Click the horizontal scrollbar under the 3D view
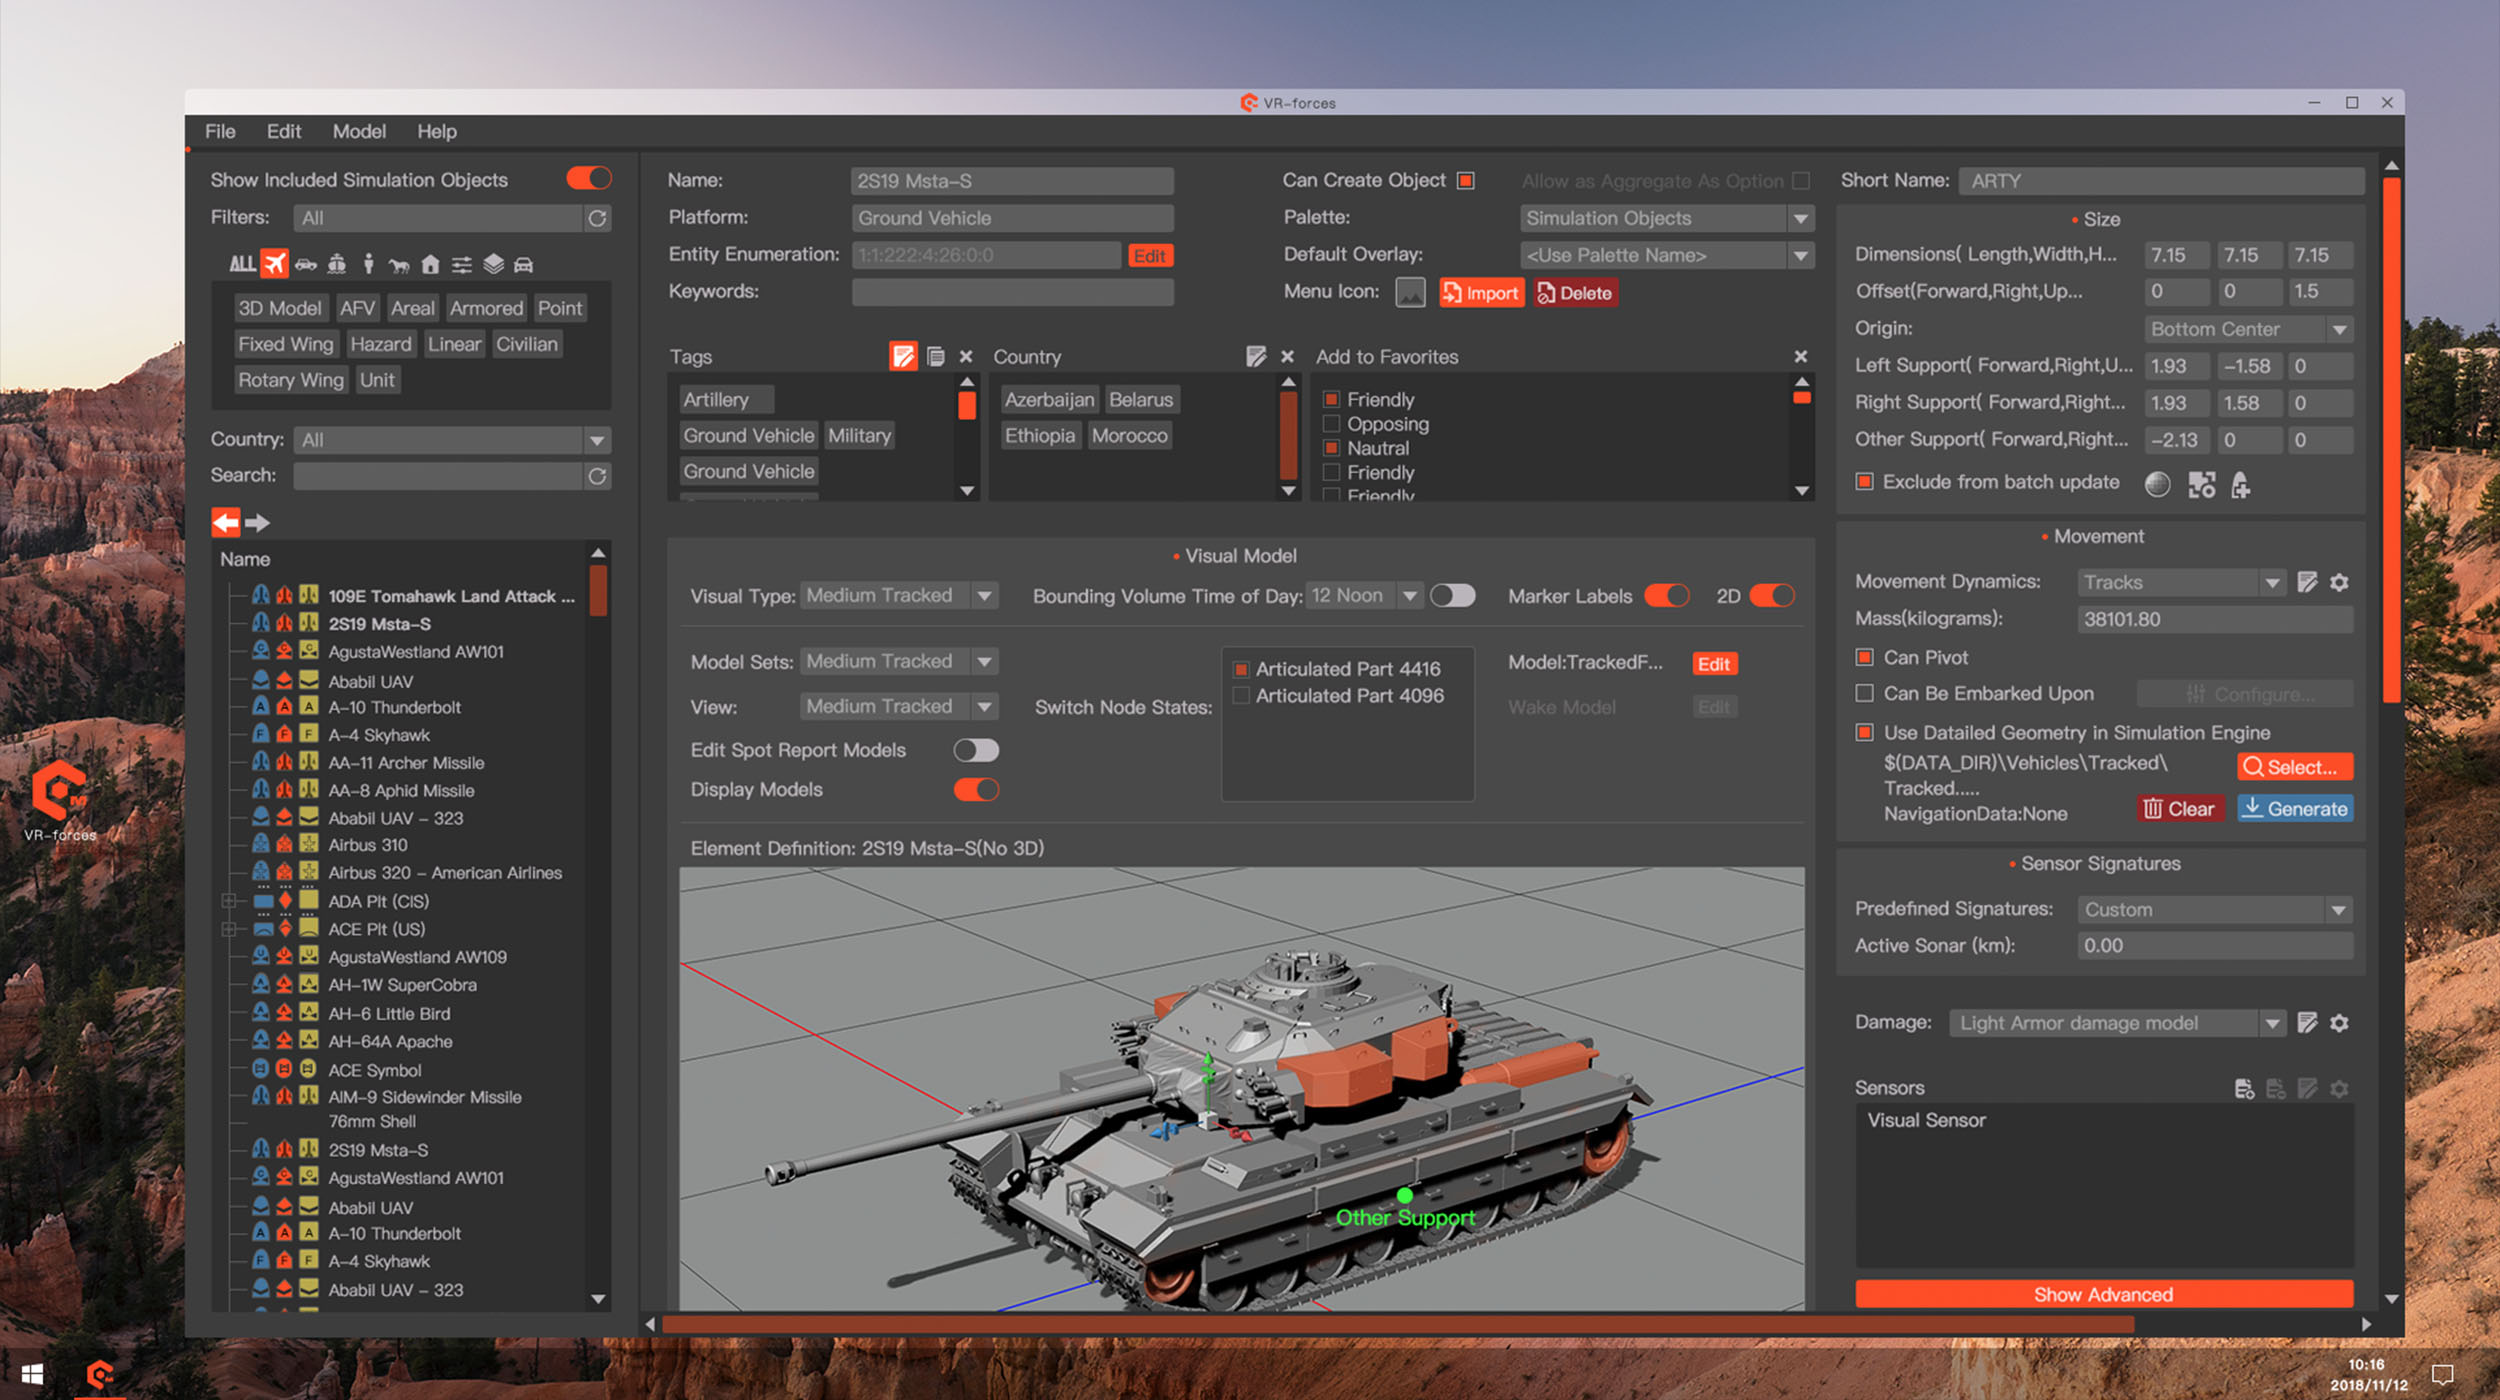The height and width of the screenshot is (1400, 2500). [1400, 1324]
